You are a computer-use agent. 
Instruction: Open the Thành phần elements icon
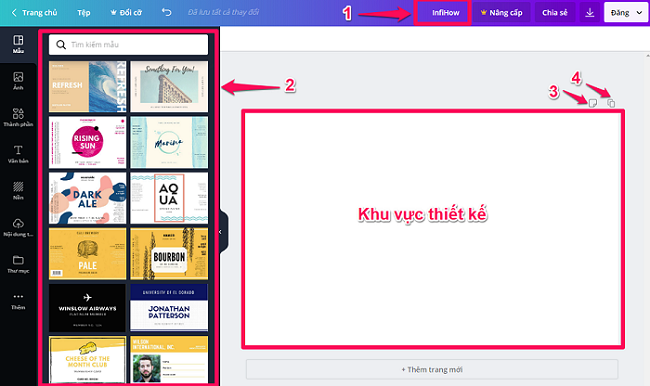[18, 114]
